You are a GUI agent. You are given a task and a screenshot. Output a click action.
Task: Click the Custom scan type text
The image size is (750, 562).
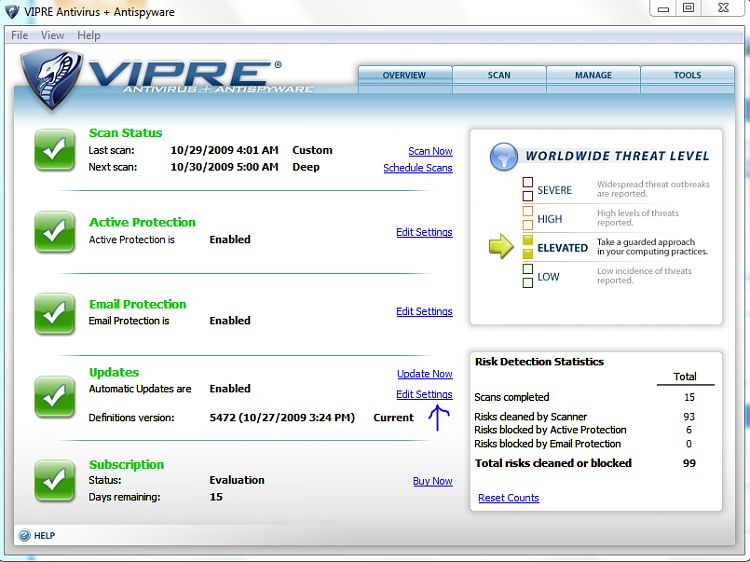tap(312, 150)
